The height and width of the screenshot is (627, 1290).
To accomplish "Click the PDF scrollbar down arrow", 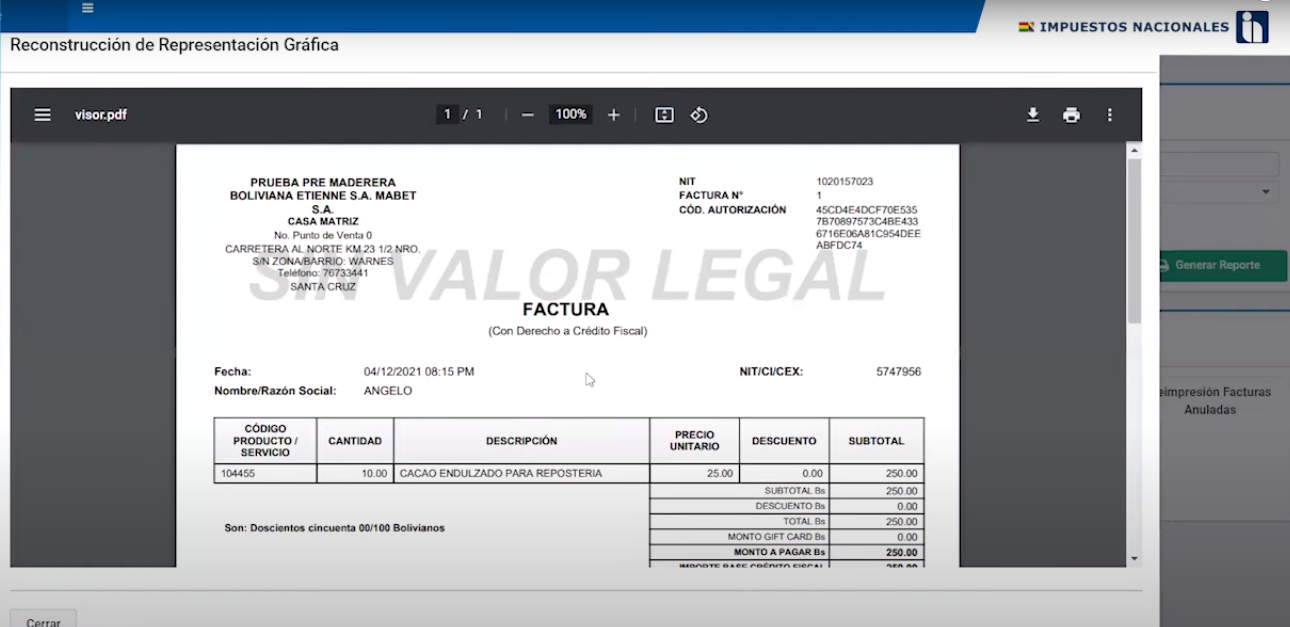I will tap(1134, 558).
